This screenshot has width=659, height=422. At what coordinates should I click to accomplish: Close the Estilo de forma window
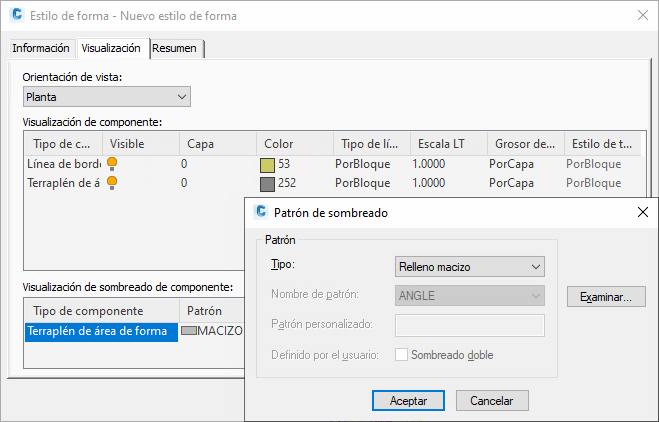coord(640,15)
